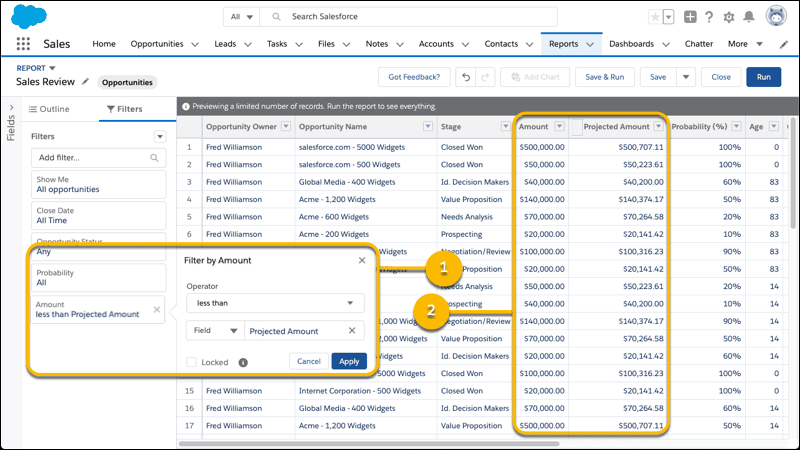Open the Accounts tab
Viewport: 800px width, 450px height.
pyautogui.click(x=436, y=44)
